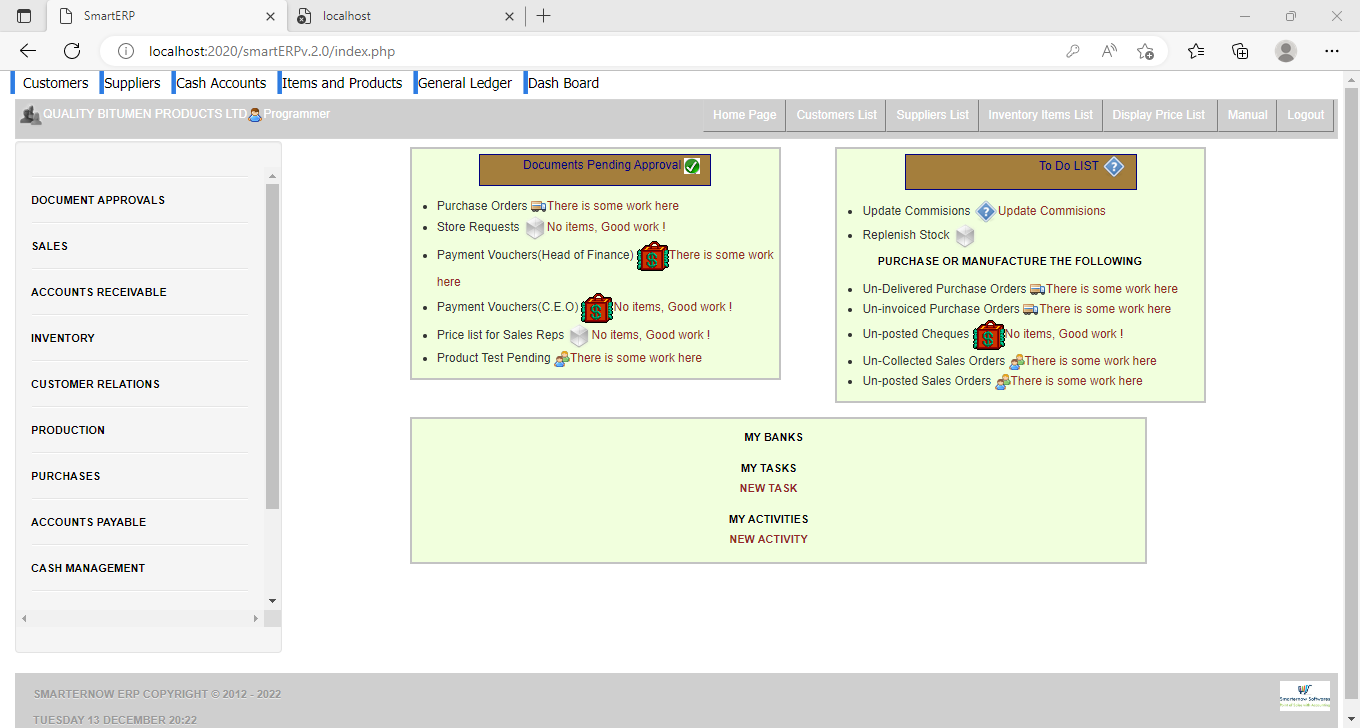
Task: Click the NEW TASK link
Action: point(768,489)
